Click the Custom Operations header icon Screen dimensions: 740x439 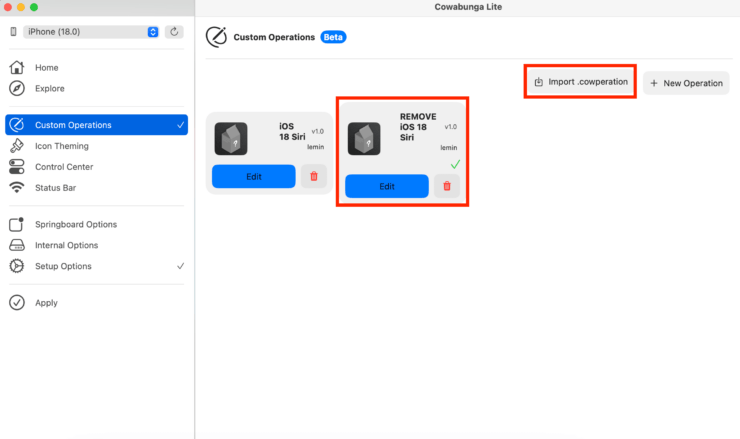(217, 37)
